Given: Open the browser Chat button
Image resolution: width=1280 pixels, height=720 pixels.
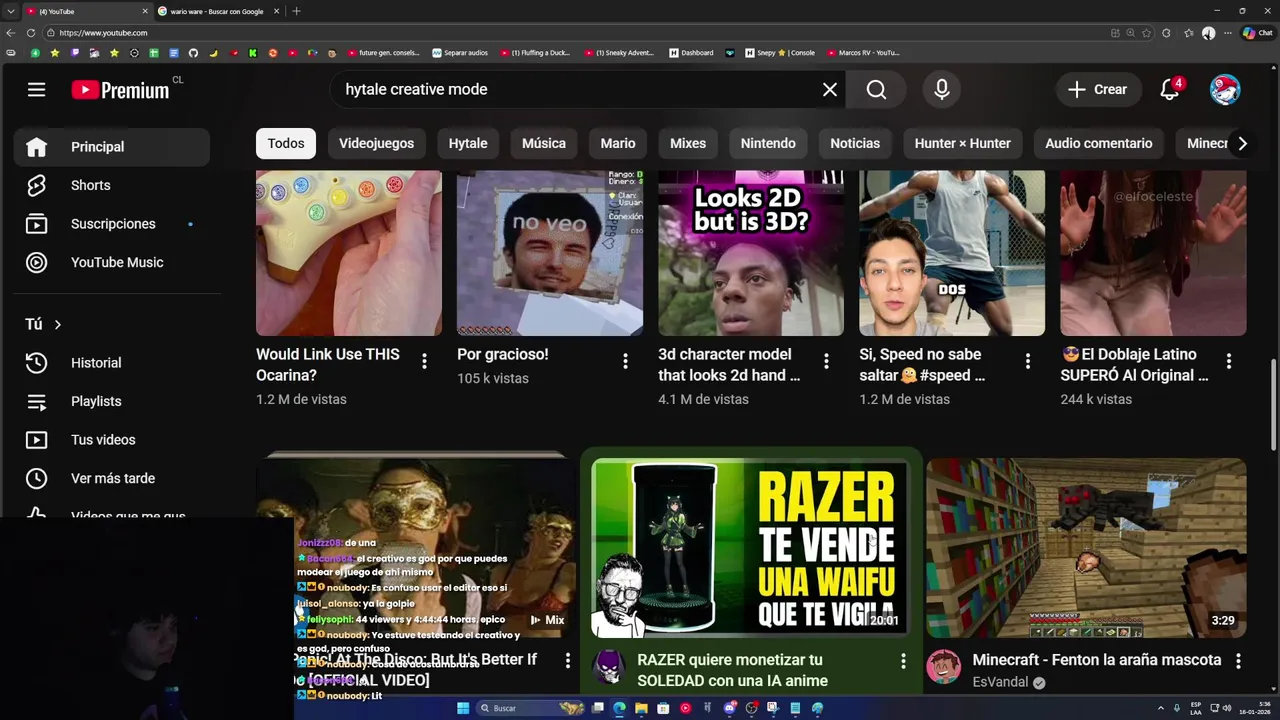Looking at the screenshot, I should pyautogui.click(x=1257, y=33).
